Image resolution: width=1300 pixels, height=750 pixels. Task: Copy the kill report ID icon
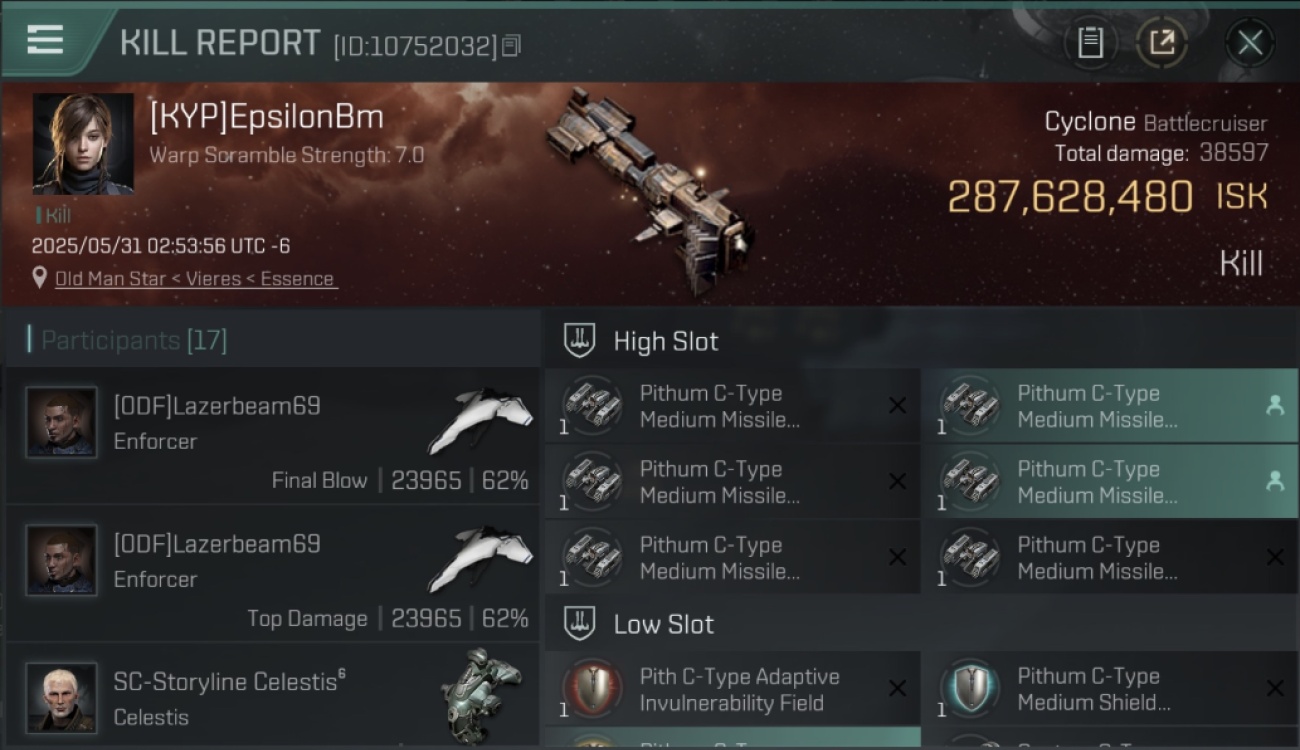coord(511,46)
